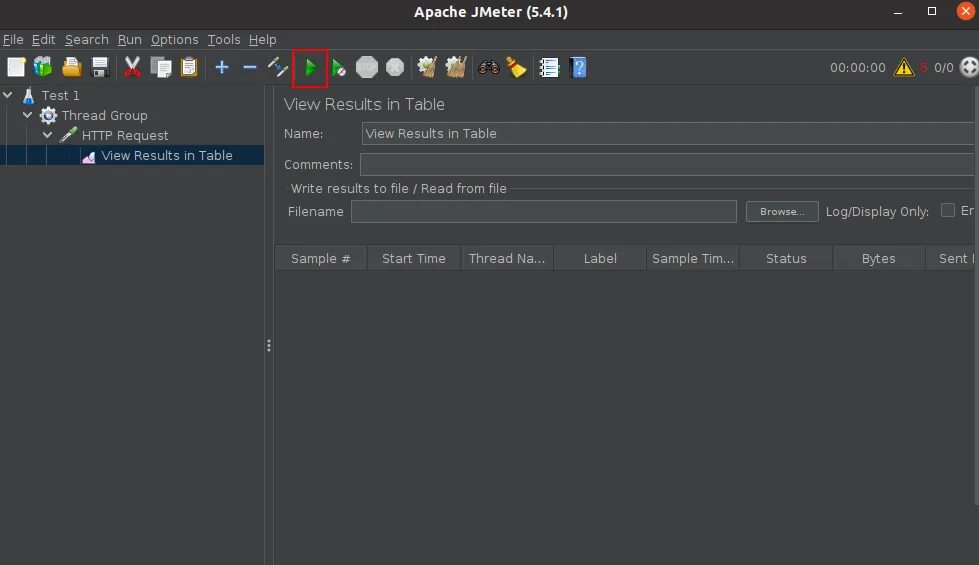
Task: Click the 00:00:00 elapsed time display
Action: coord(857,67)
